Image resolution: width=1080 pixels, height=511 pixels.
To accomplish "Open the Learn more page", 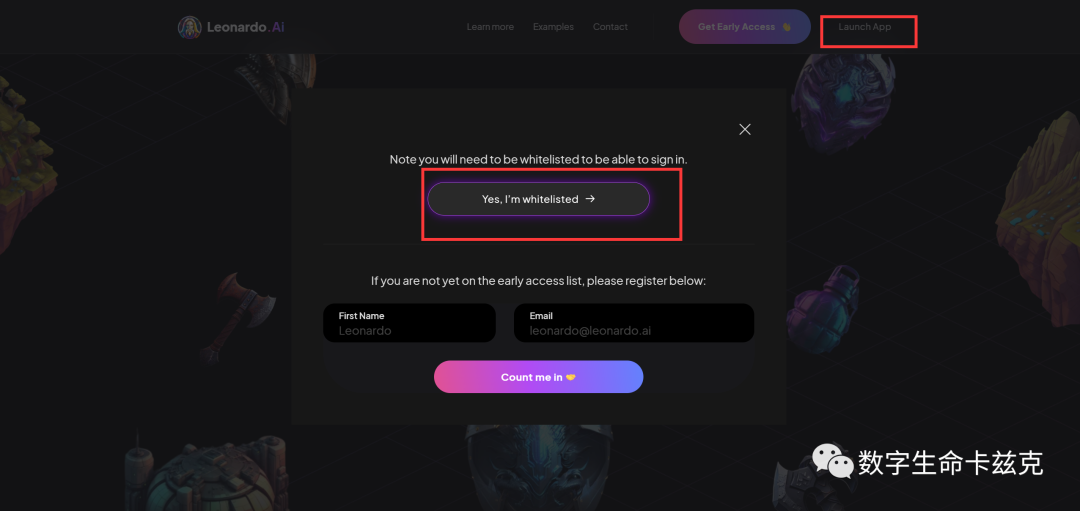I will (490, 27).
